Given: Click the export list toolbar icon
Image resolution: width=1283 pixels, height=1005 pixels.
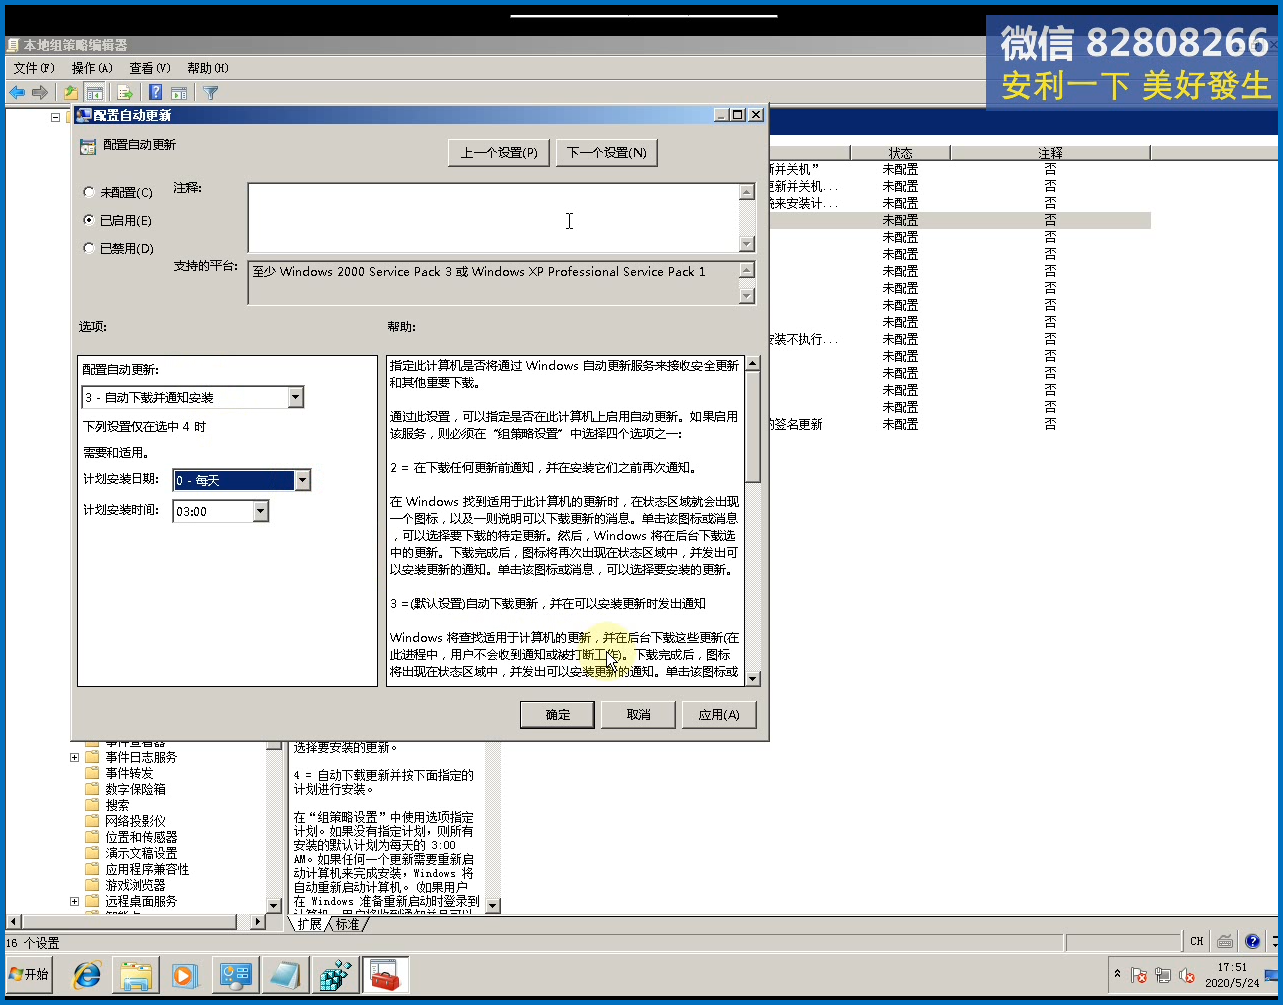Looking at the screenshot, I should click(125, 92).
